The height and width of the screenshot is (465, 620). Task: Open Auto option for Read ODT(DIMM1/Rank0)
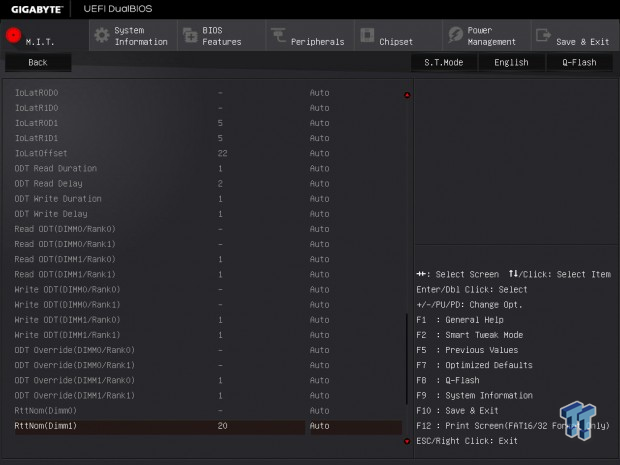click(319, 259)
